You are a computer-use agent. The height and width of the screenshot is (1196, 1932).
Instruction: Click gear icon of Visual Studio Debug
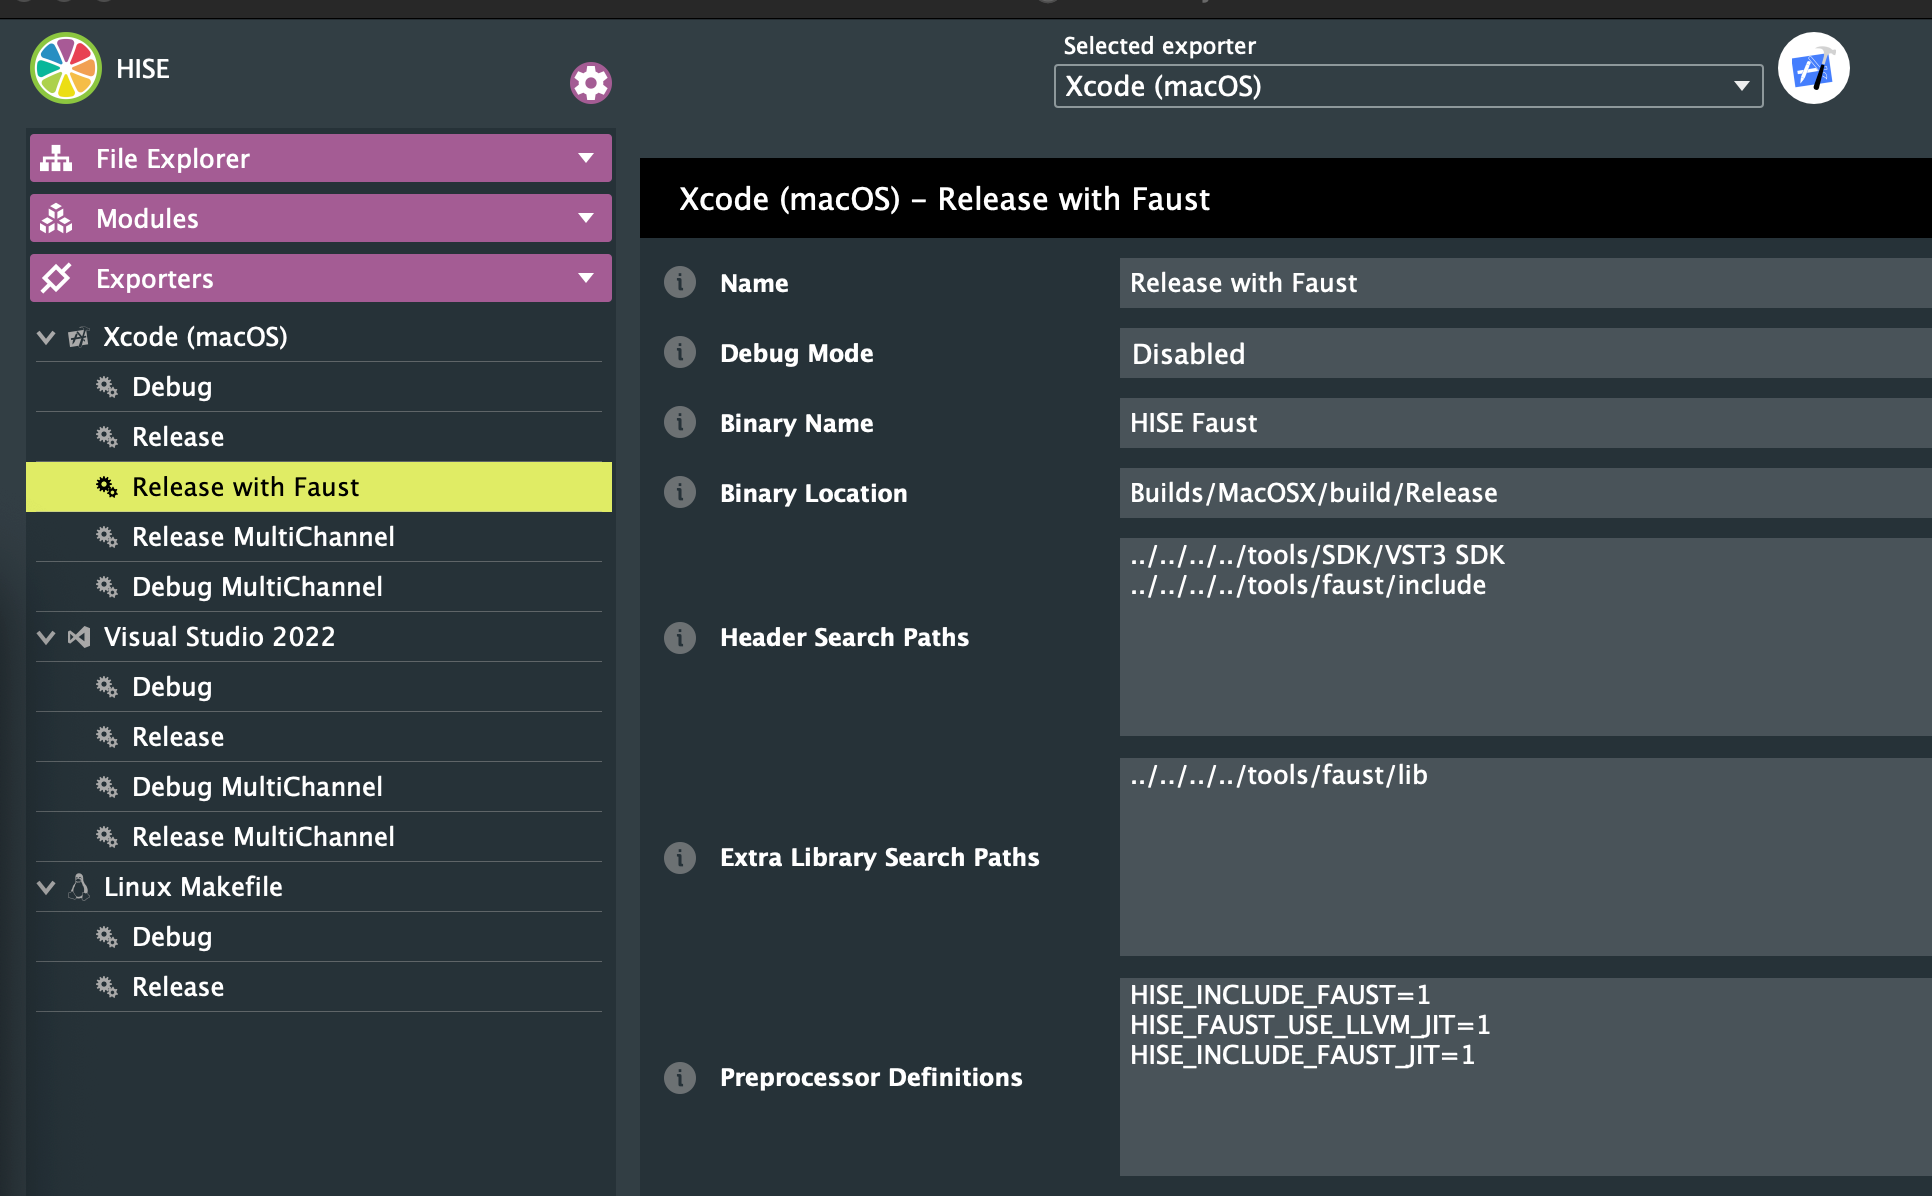(107, 687)
